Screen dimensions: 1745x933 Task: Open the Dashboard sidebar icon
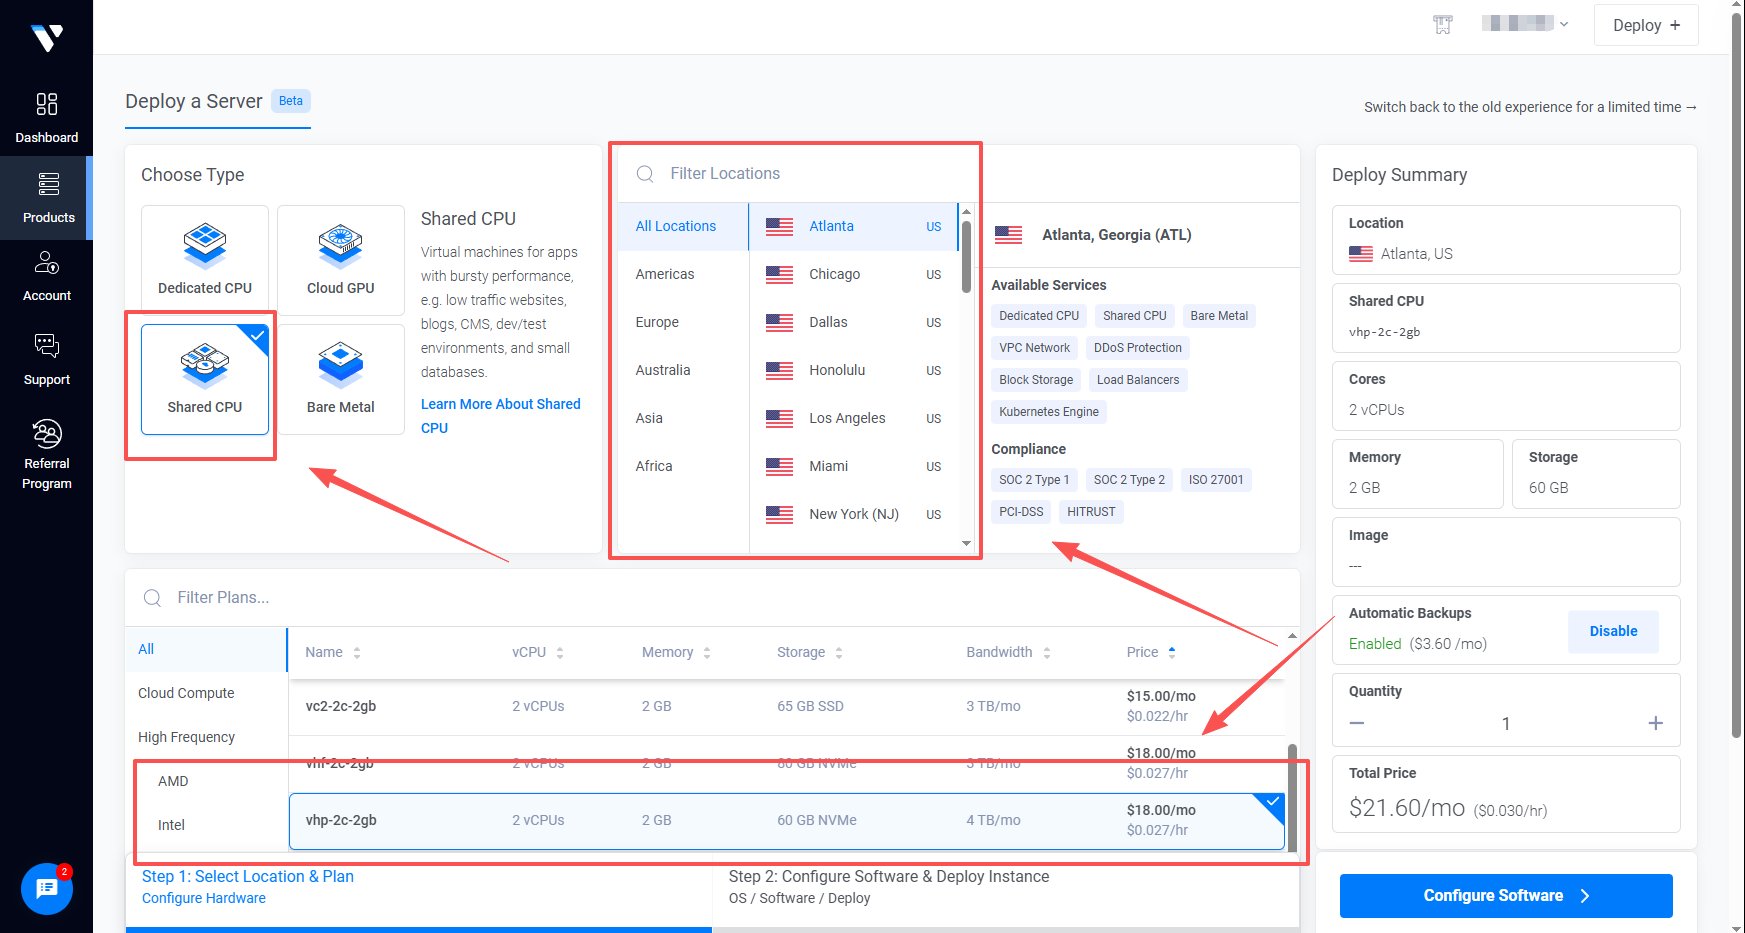click(x=47, y=104)
